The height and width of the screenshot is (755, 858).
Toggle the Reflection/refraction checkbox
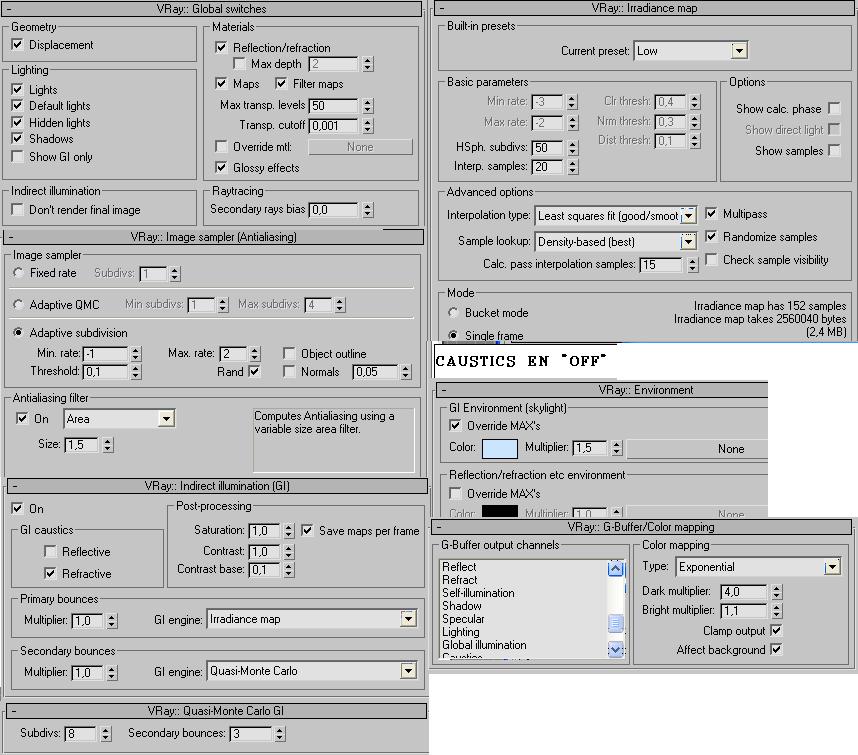pyautogui.click(x=221, y=48)
